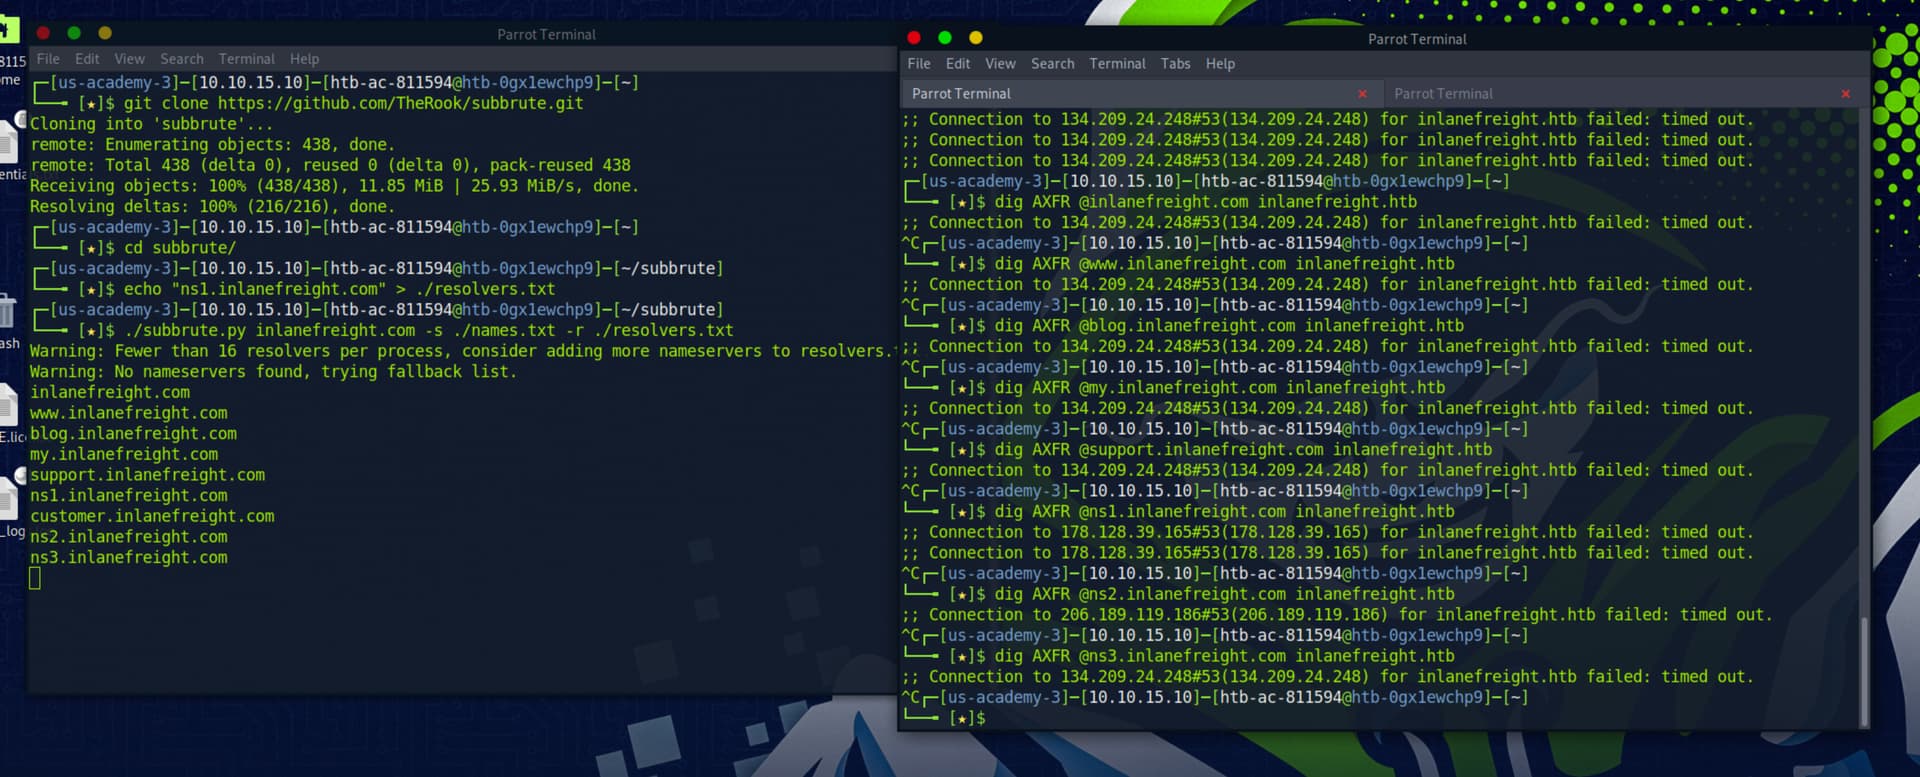Open the Search menu in the left terminal
1920x777 pixels.
(x=181, y=59)
